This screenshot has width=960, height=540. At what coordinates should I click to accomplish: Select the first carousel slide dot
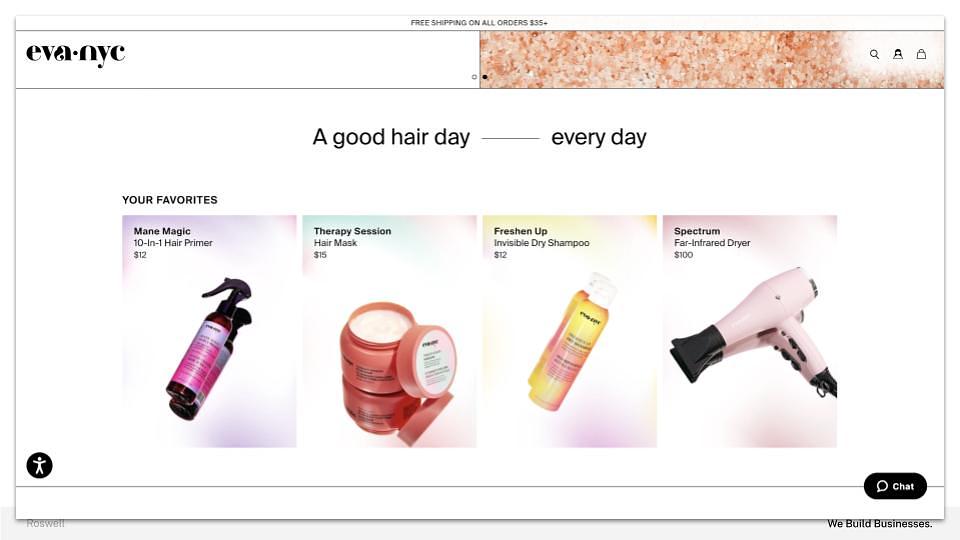(474, 77)
